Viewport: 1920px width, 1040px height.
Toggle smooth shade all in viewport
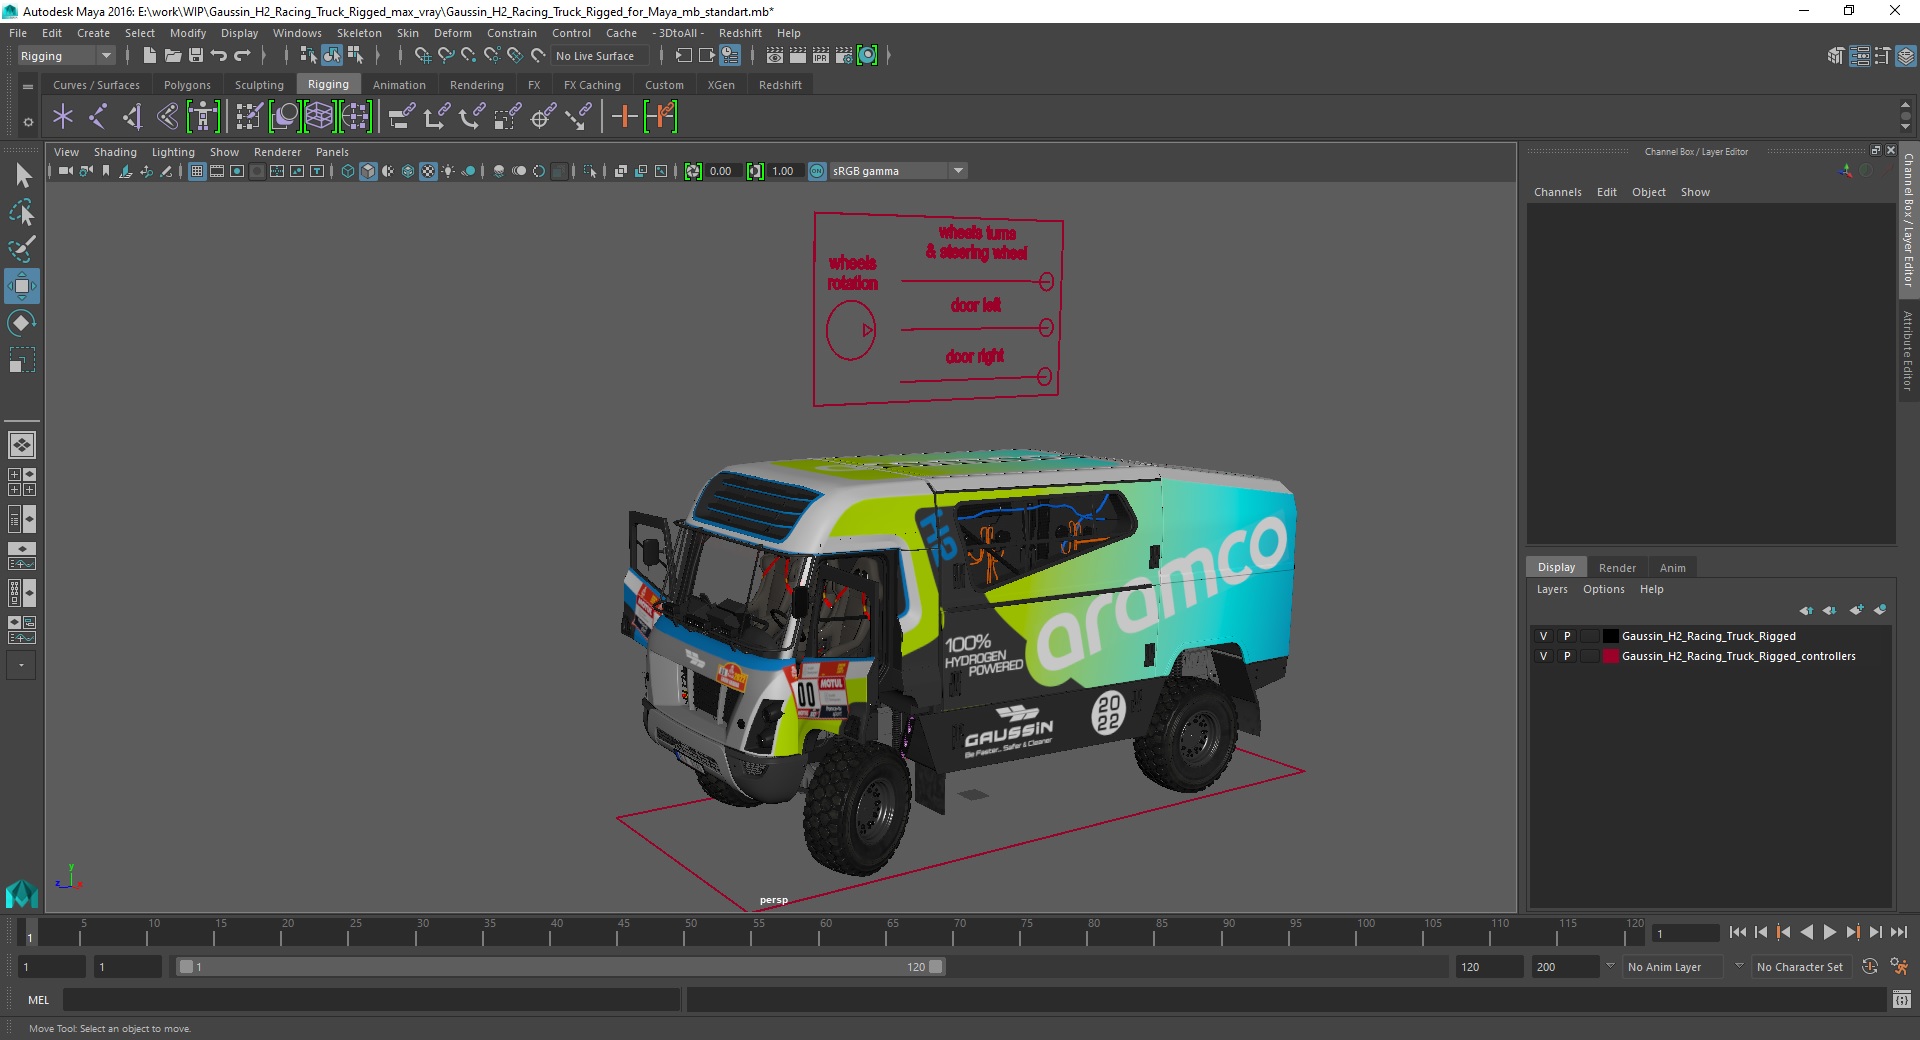pyautogui.click(x=368, y=171)
